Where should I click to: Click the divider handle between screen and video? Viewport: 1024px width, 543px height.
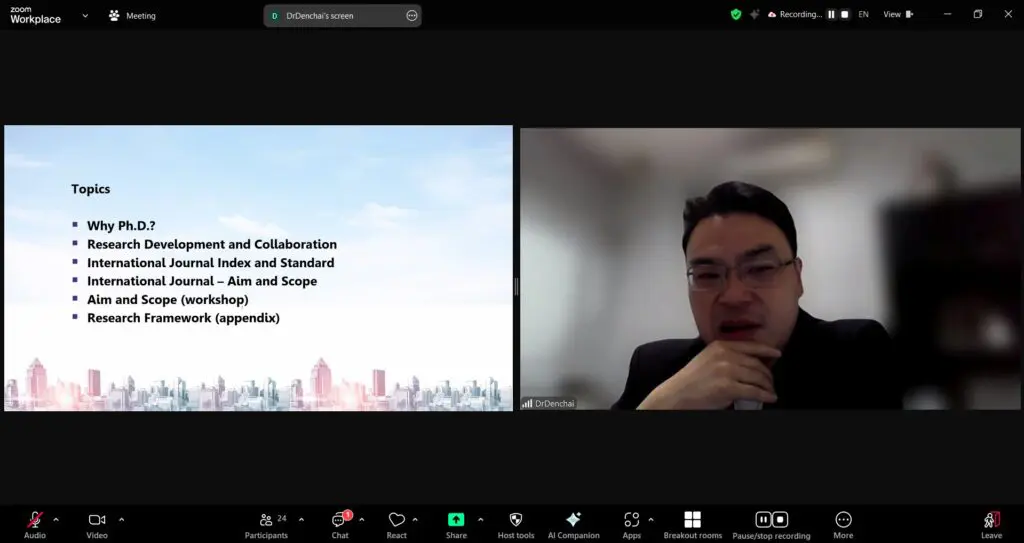coord(516,286)
